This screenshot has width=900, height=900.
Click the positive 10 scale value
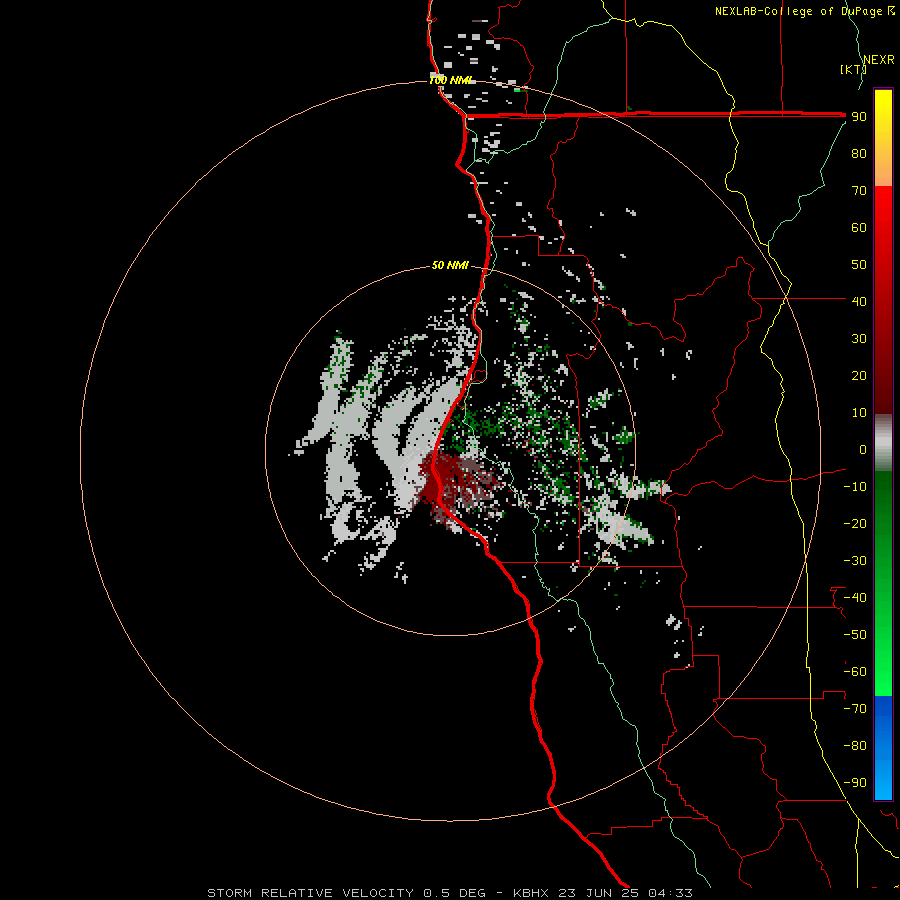click(859, 413)
